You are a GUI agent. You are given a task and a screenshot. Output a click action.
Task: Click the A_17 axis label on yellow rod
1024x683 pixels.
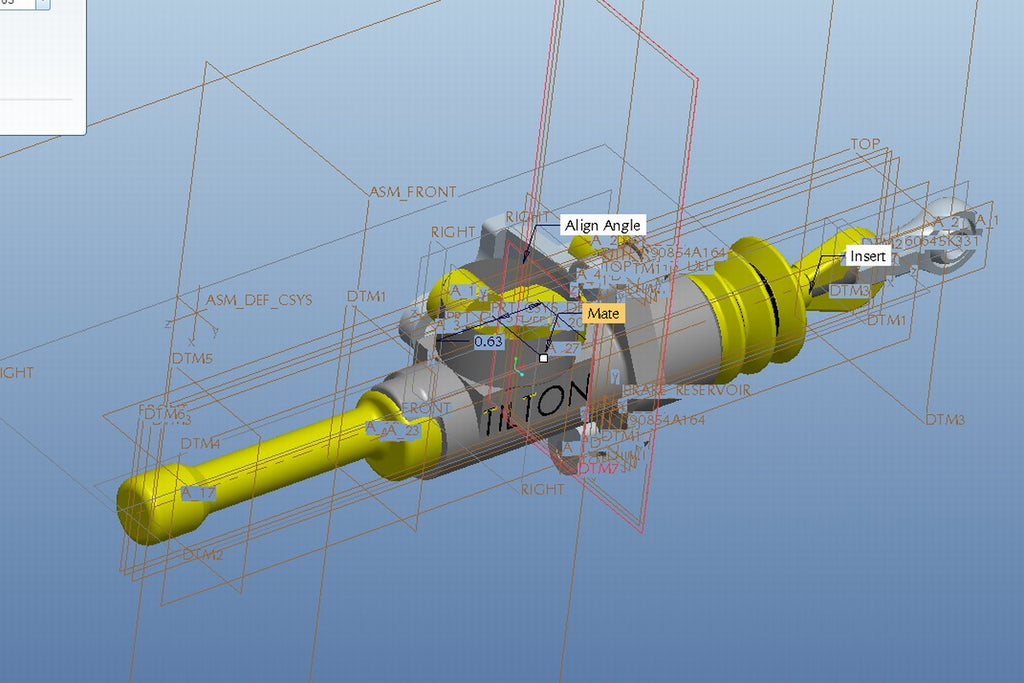198,493
